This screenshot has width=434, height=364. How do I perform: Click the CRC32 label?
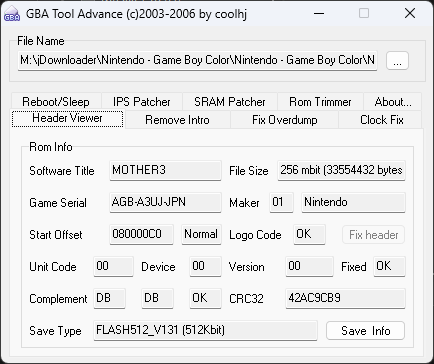pyautogui.click(x=246, y=299)
